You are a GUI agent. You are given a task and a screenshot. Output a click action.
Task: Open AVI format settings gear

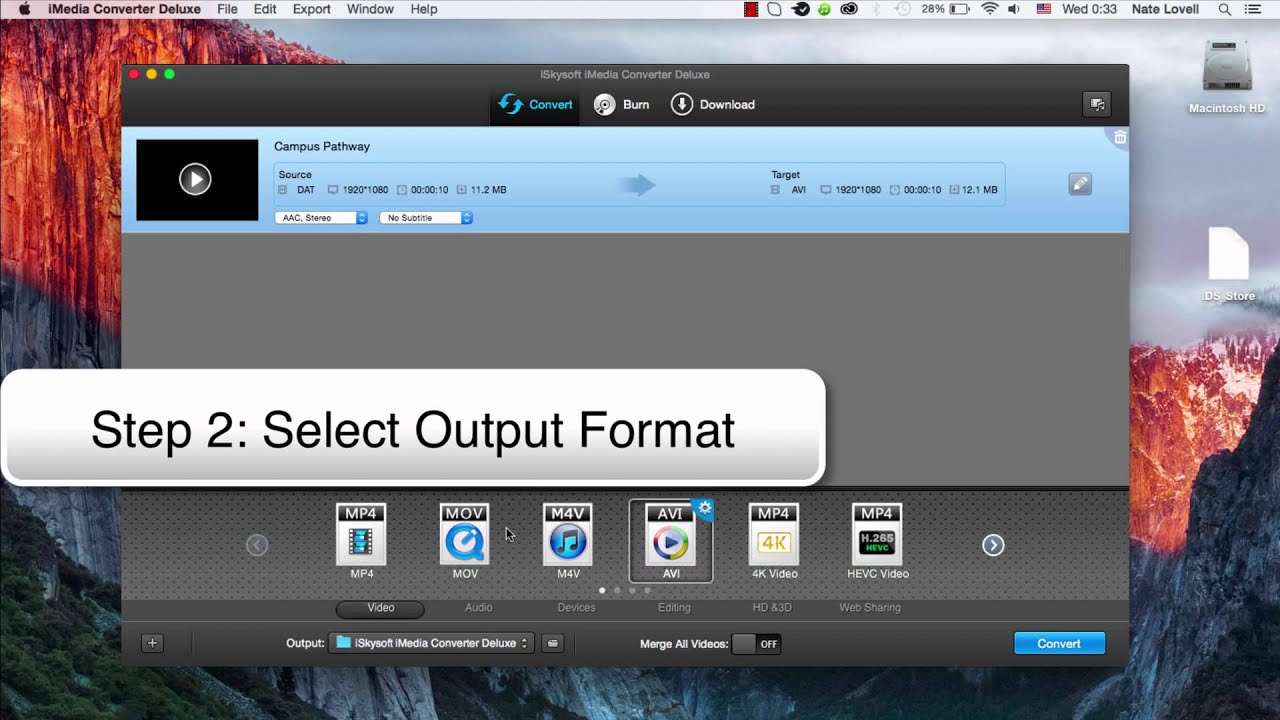point(704,508)
